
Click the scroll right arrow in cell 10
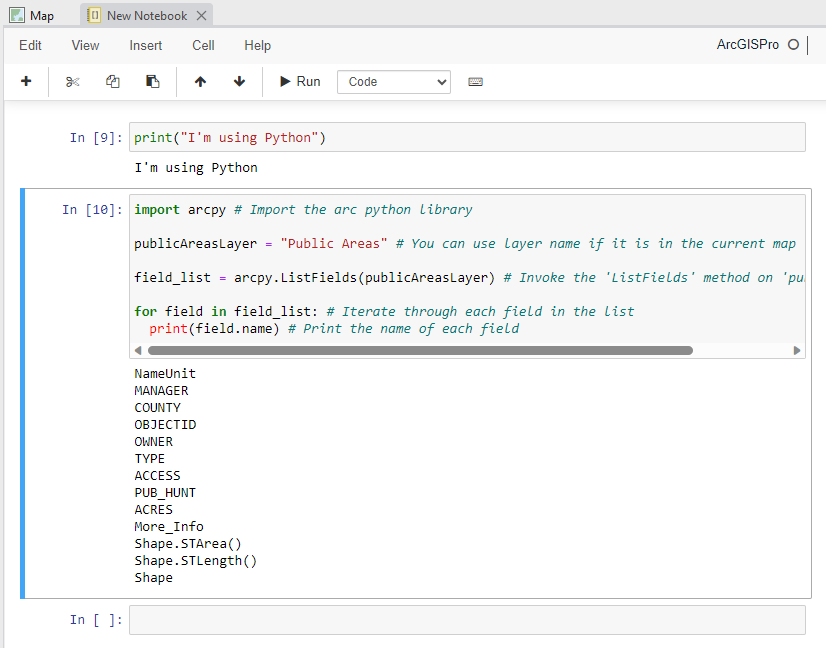pos(796,350)
